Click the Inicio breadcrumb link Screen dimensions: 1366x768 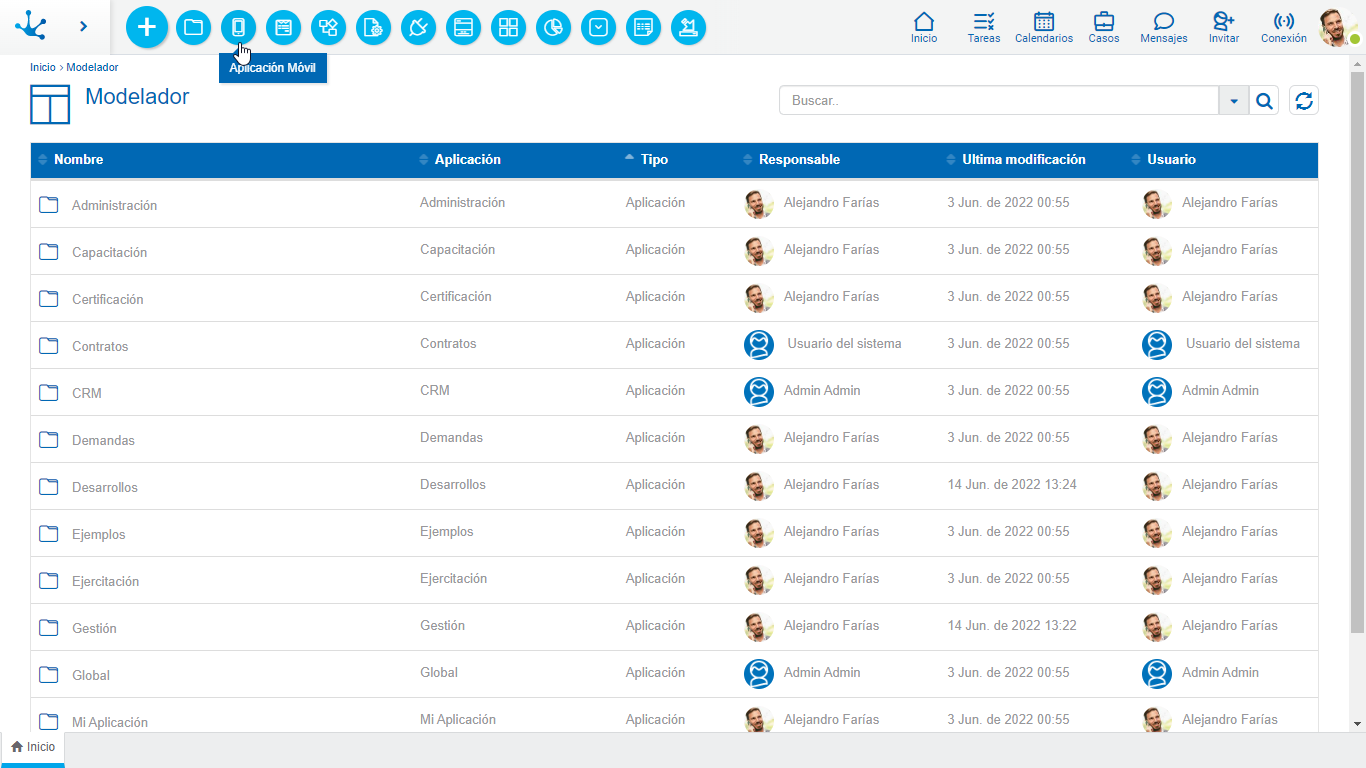pos(43,67)
